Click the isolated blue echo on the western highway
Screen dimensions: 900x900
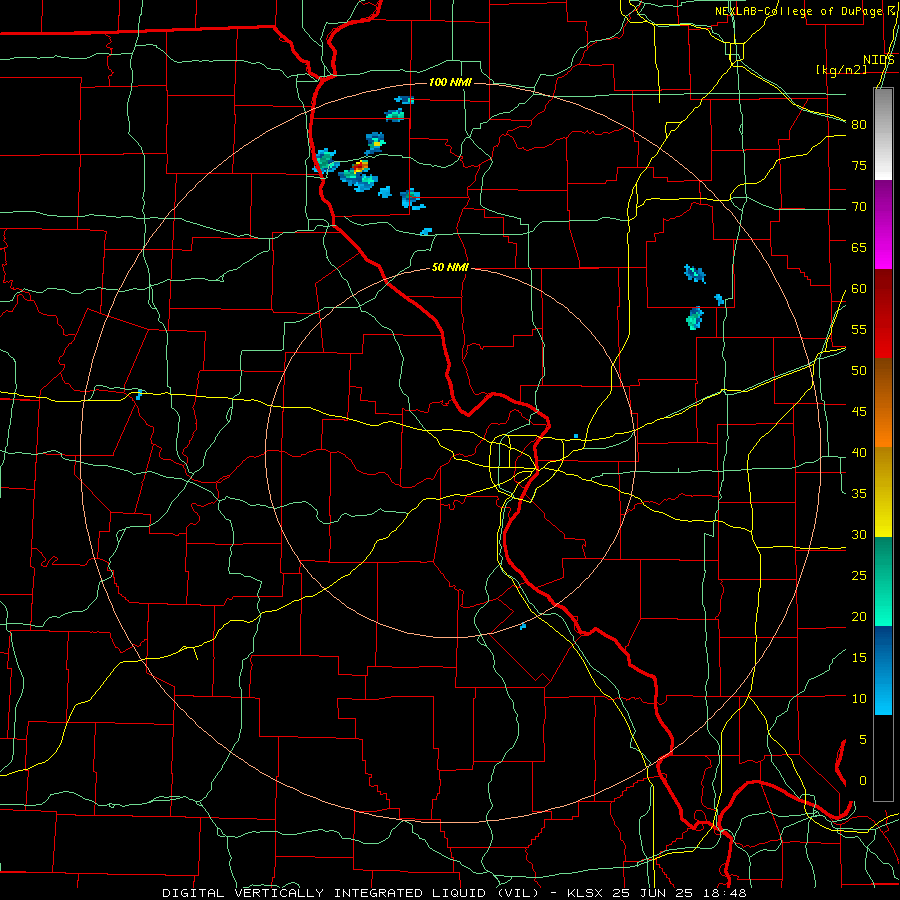139,394
